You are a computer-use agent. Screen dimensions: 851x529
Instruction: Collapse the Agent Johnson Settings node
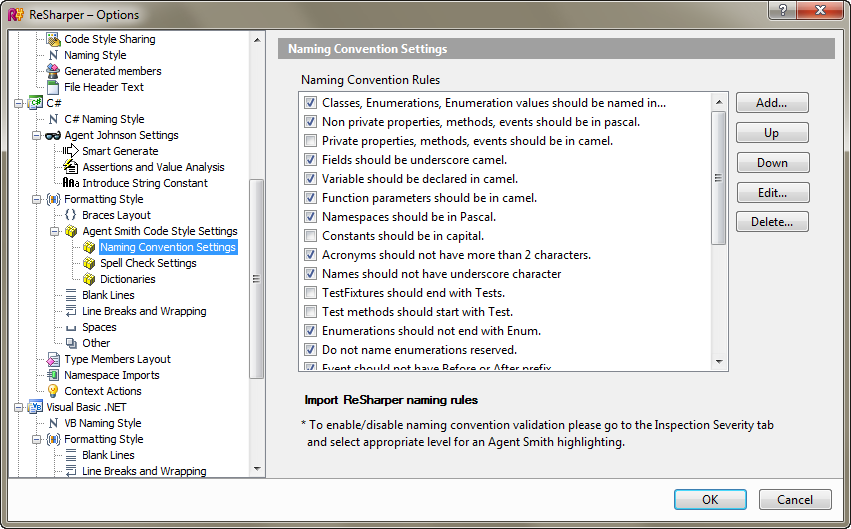[x=36, y=135]
